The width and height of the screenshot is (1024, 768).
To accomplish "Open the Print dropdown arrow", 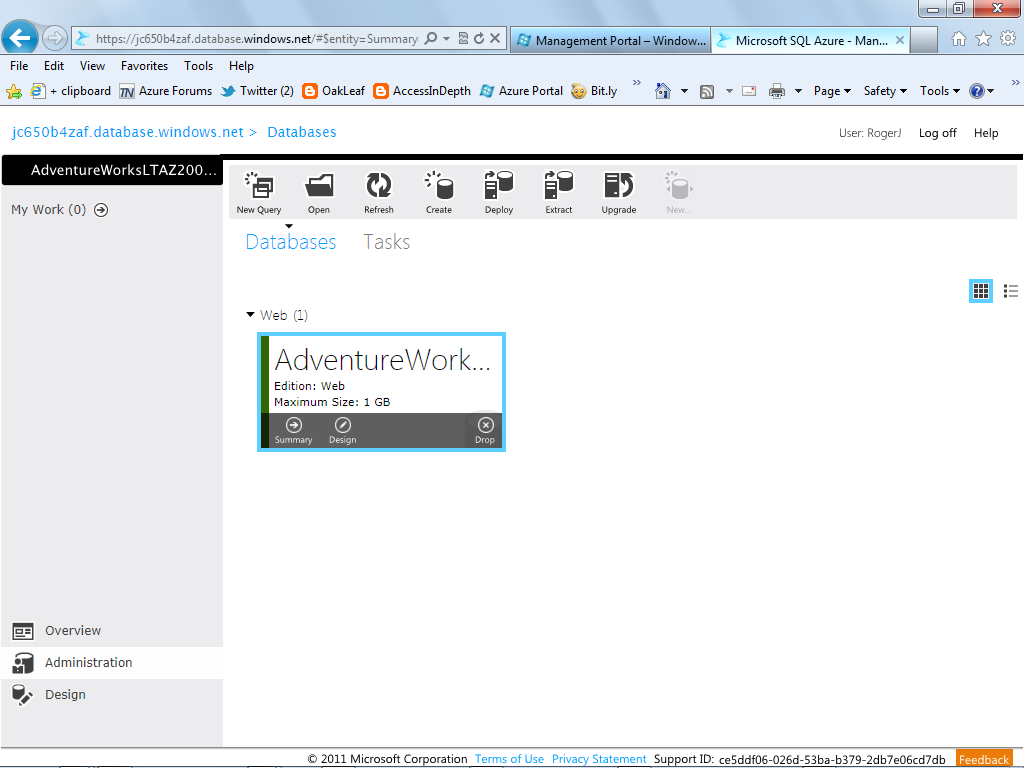I will 798,91.
